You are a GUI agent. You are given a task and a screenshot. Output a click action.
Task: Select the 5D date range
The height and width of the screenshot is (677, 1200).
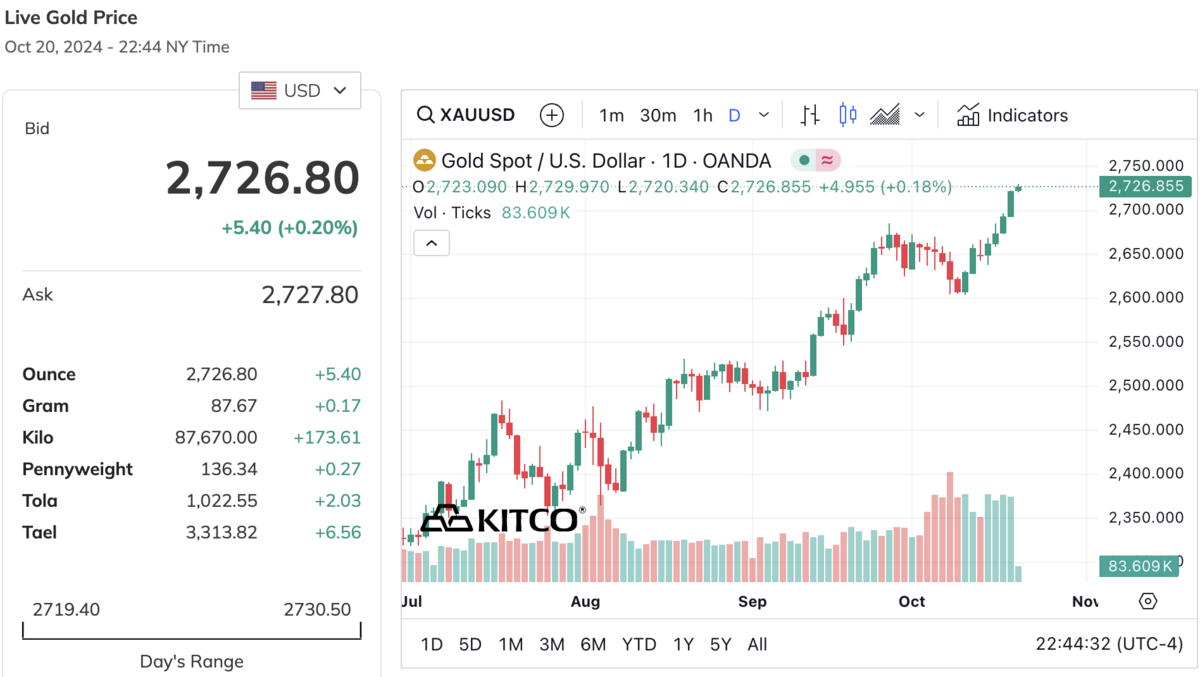pos(470,644)
